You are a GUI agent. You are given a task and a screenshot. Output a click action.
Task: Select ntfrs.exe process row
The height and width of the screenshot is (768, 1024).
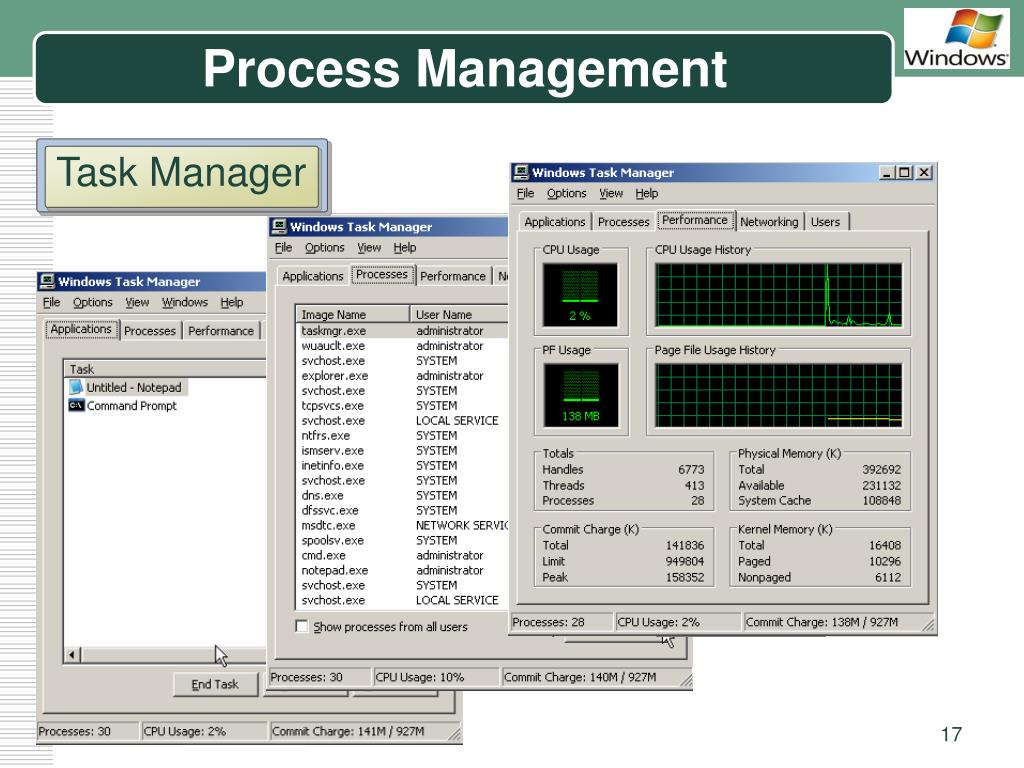(402, 436)
